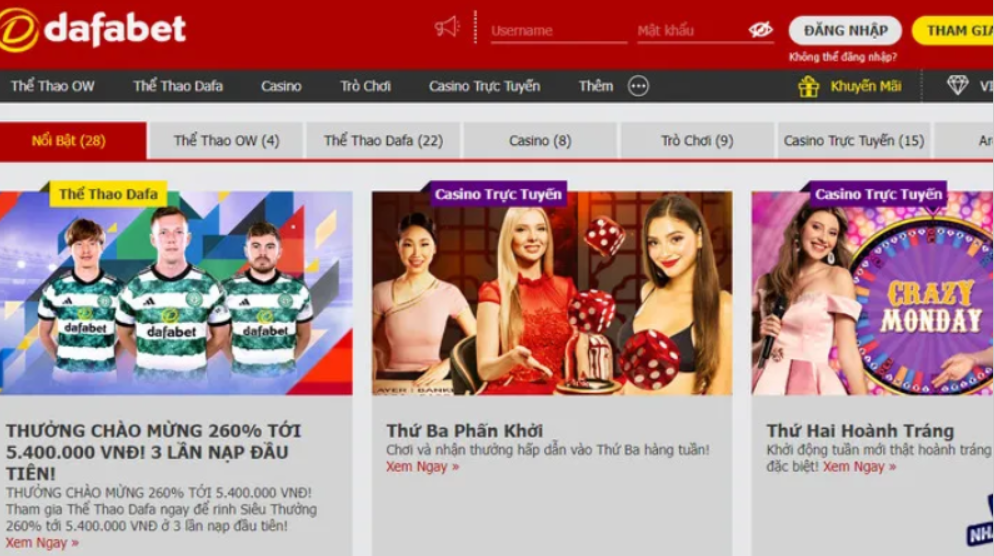Click the ĐĂNG NHẬP login button
Screen dimensions: 994x556
pyautogui.click(x=845, y=30)
